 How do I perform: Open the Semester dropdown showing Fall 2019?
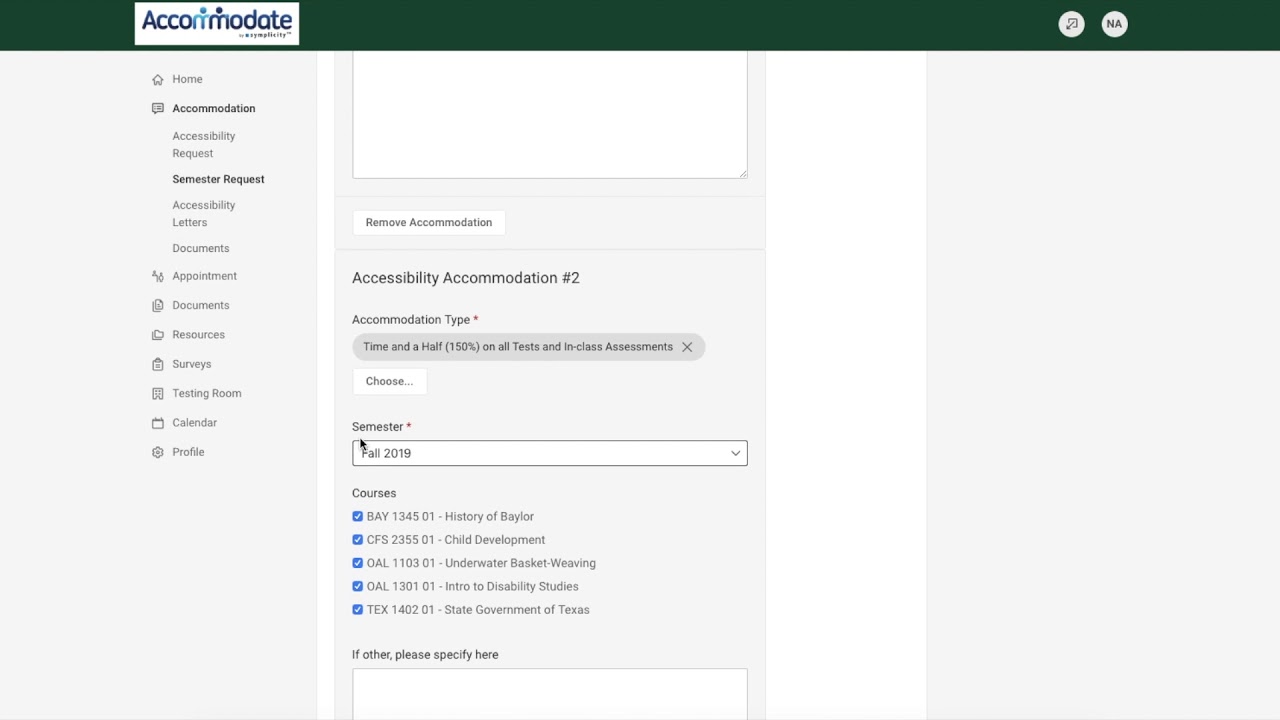tap(549, 453)
